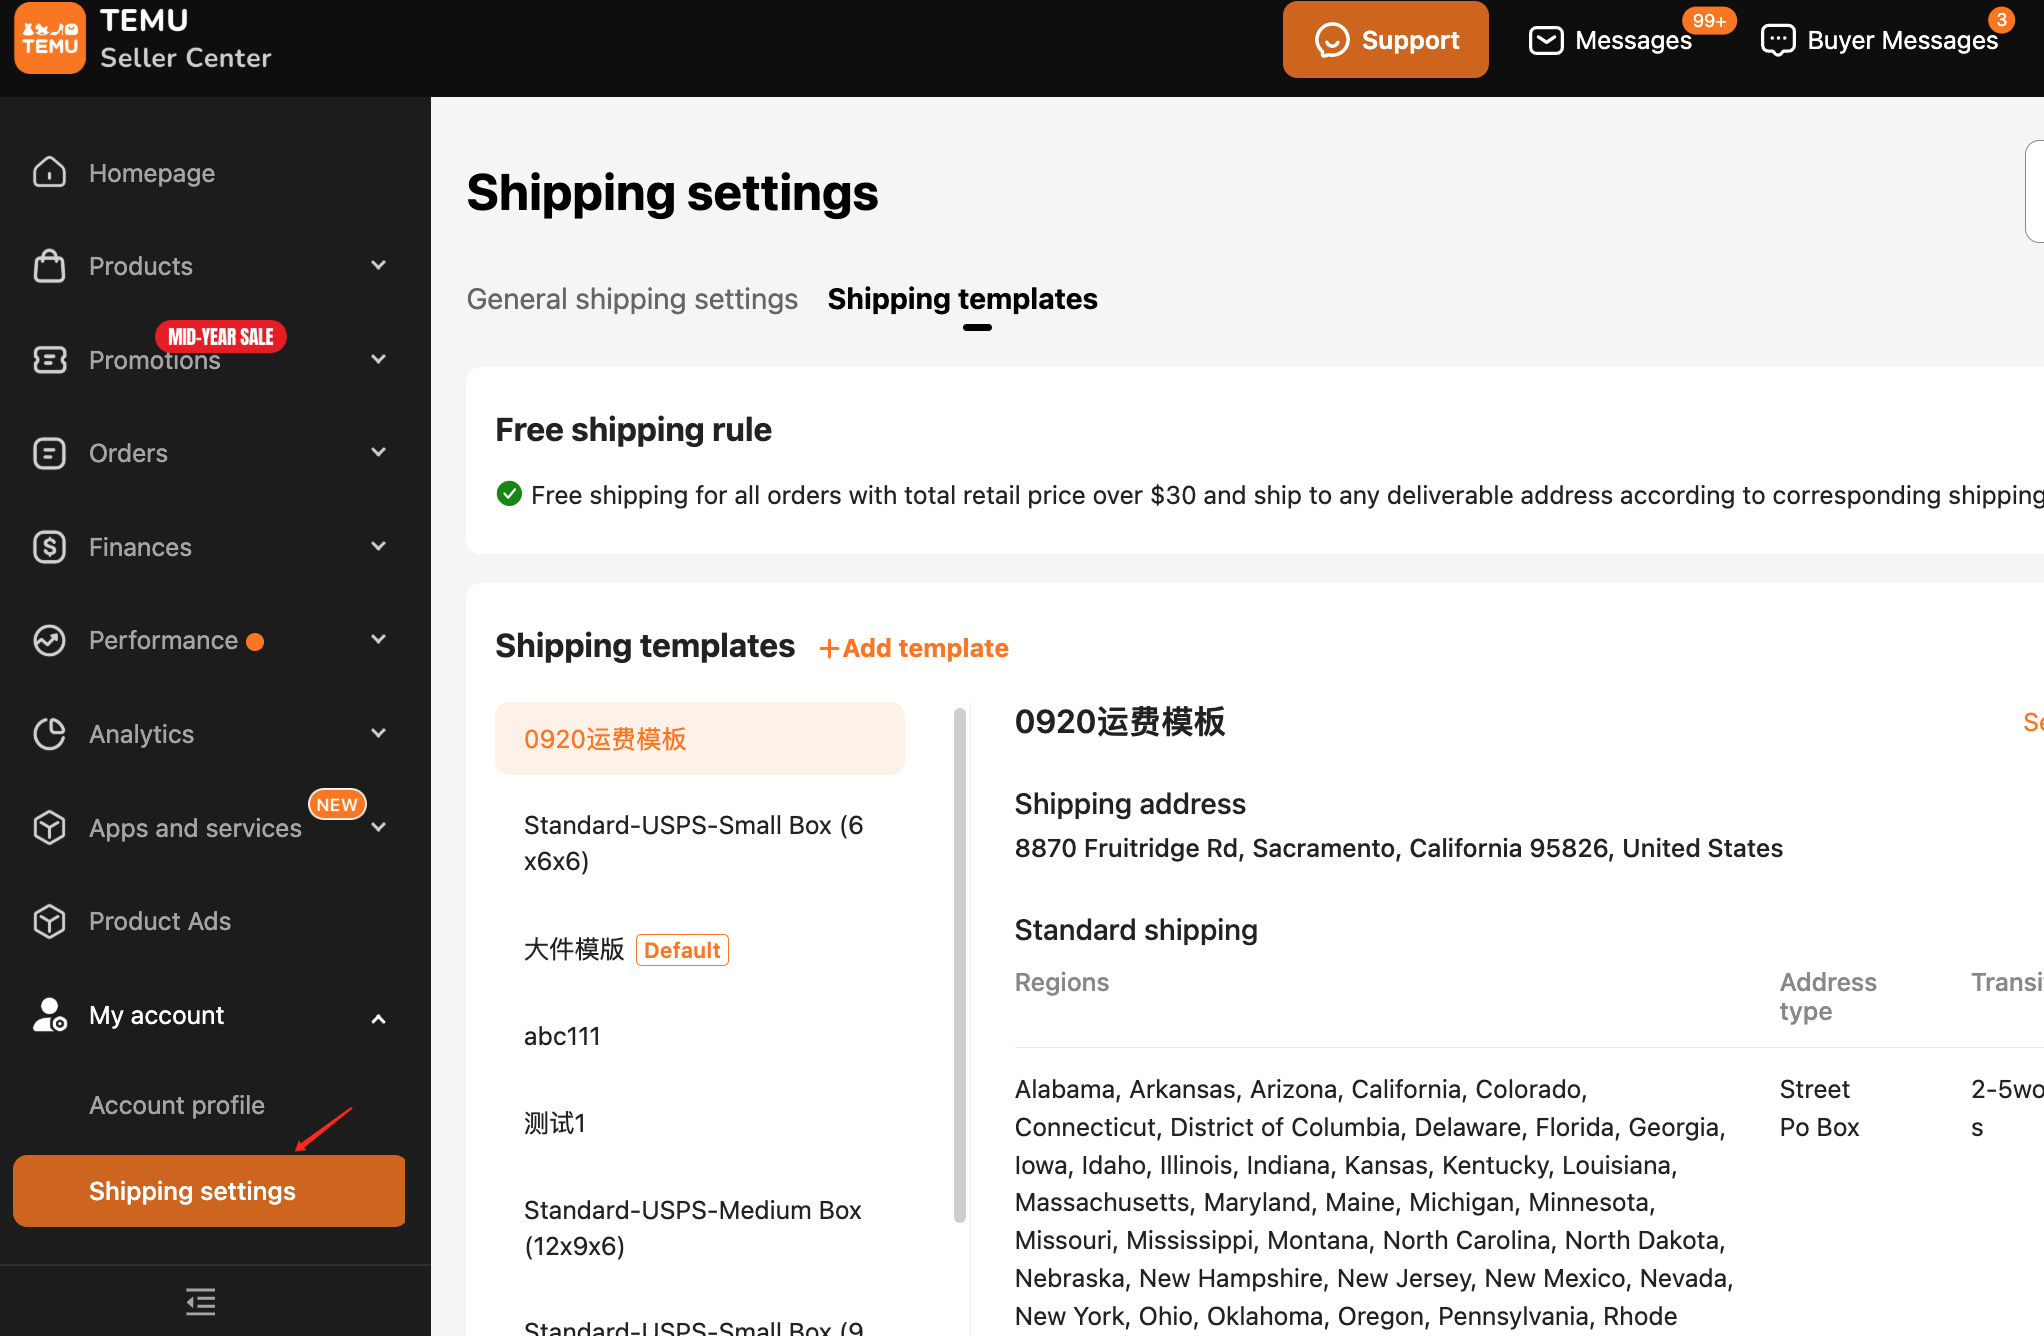Select the 0920运费模板 template
This screenshot has height=1336, width=2044.
click(700, 738)
